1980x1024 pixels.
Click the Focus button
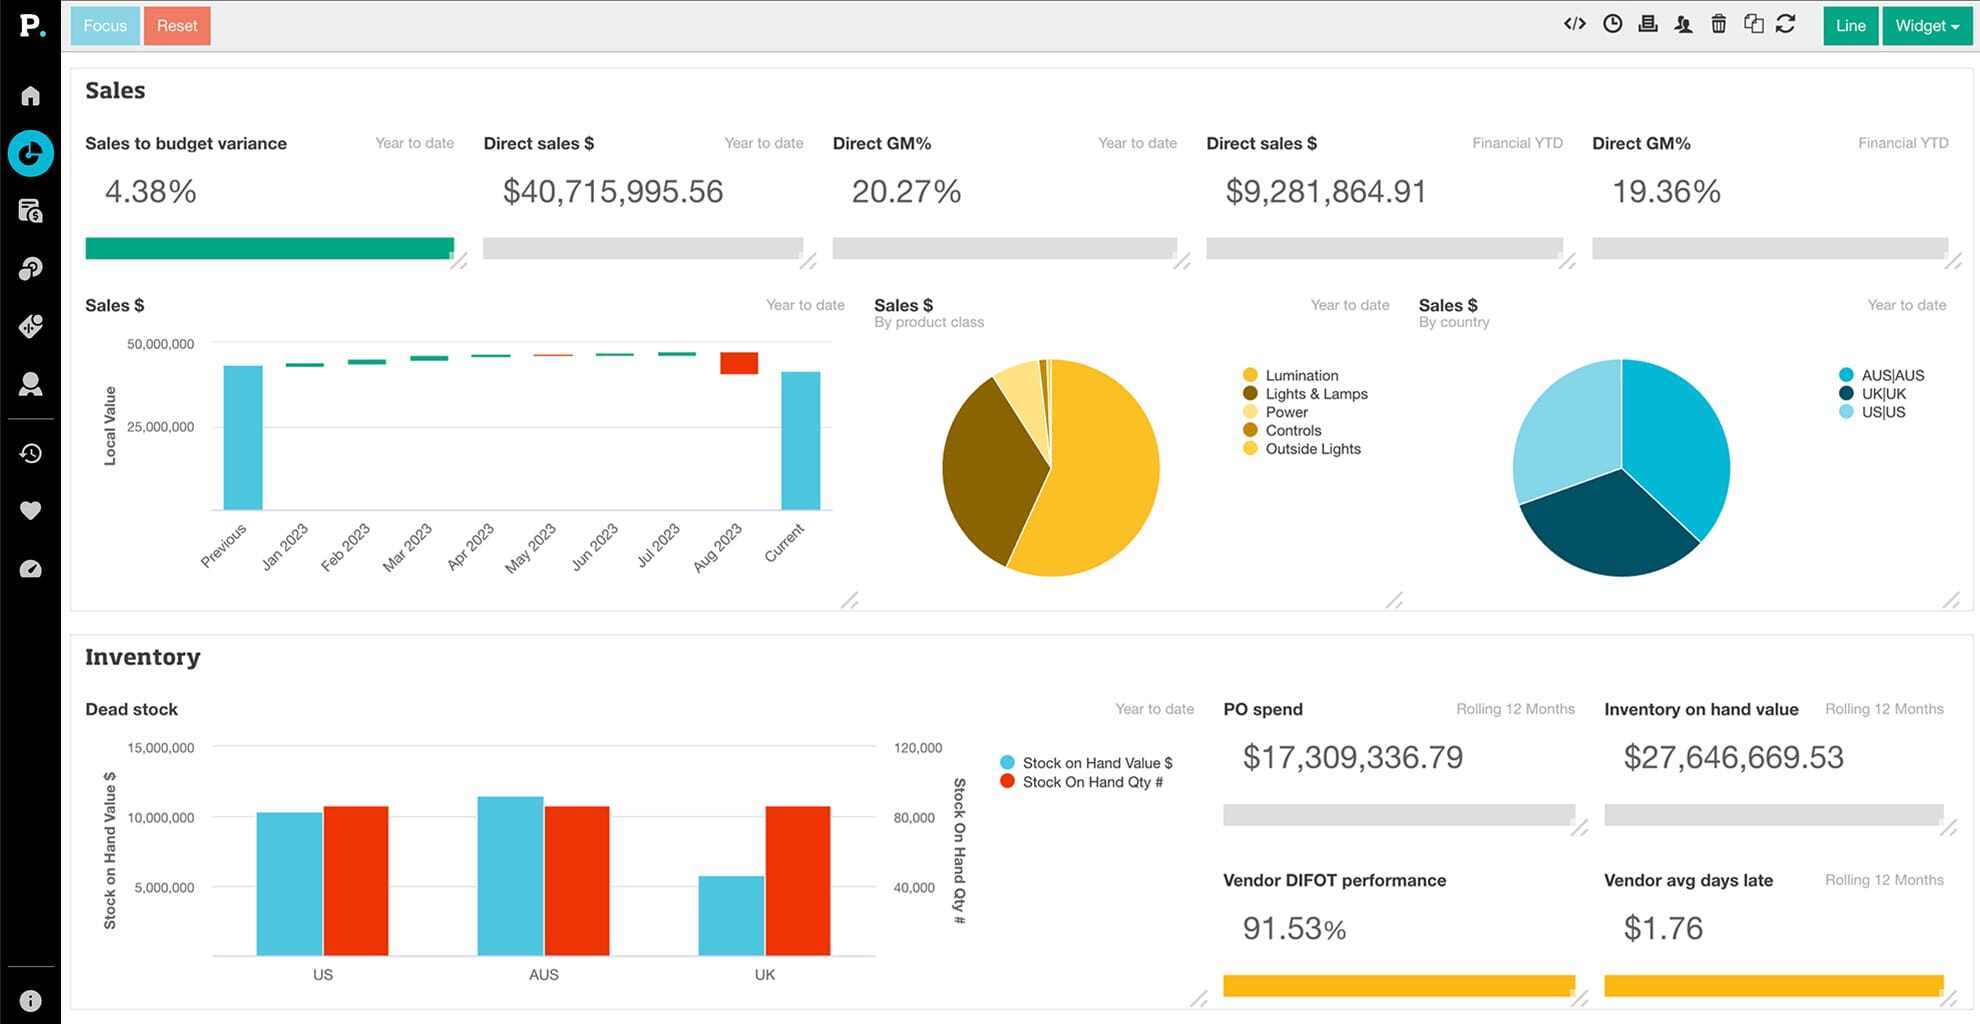pyautogui.click(x=105, y=26)
